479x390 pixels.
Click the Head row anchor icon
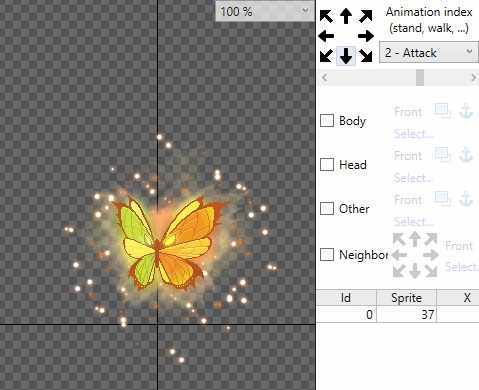point(466,155)
